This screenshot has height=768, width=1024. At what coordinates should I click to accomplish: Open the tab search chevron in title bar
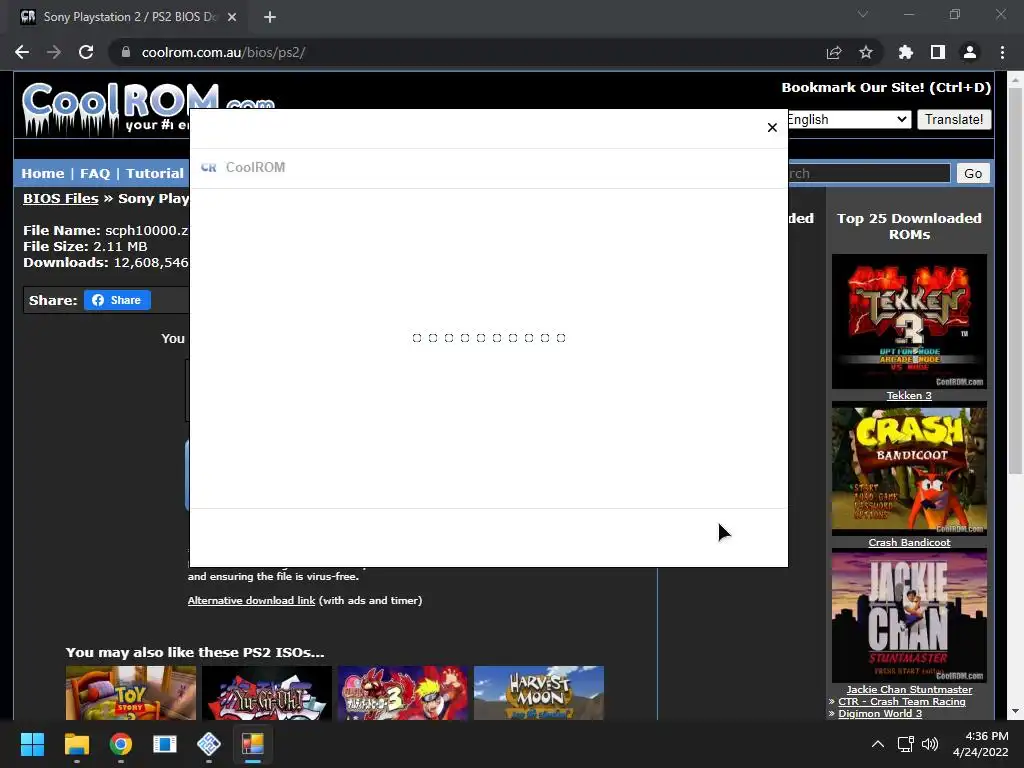point(863,14)
